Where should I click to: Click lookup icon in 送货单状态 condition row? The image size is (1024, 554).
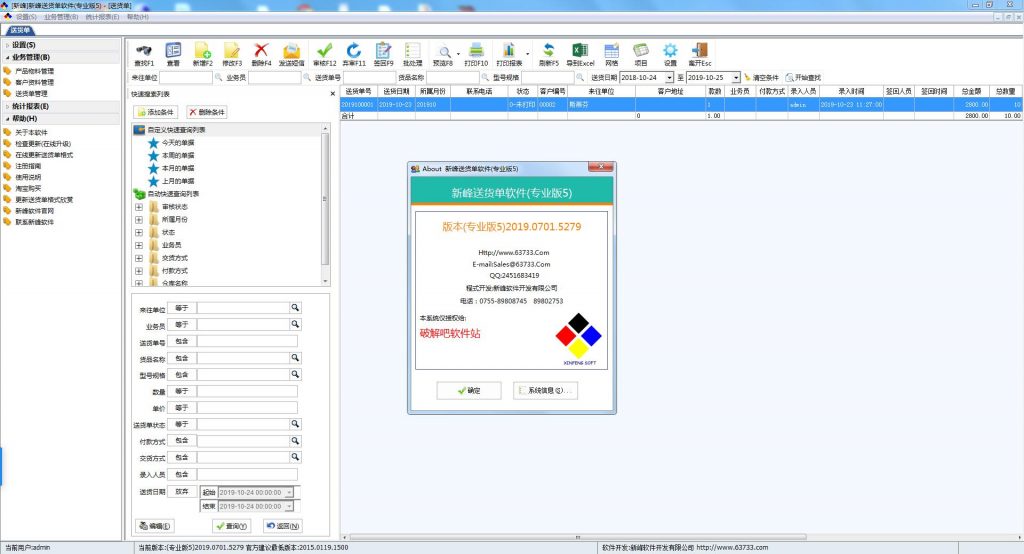(x=295, y=424)
